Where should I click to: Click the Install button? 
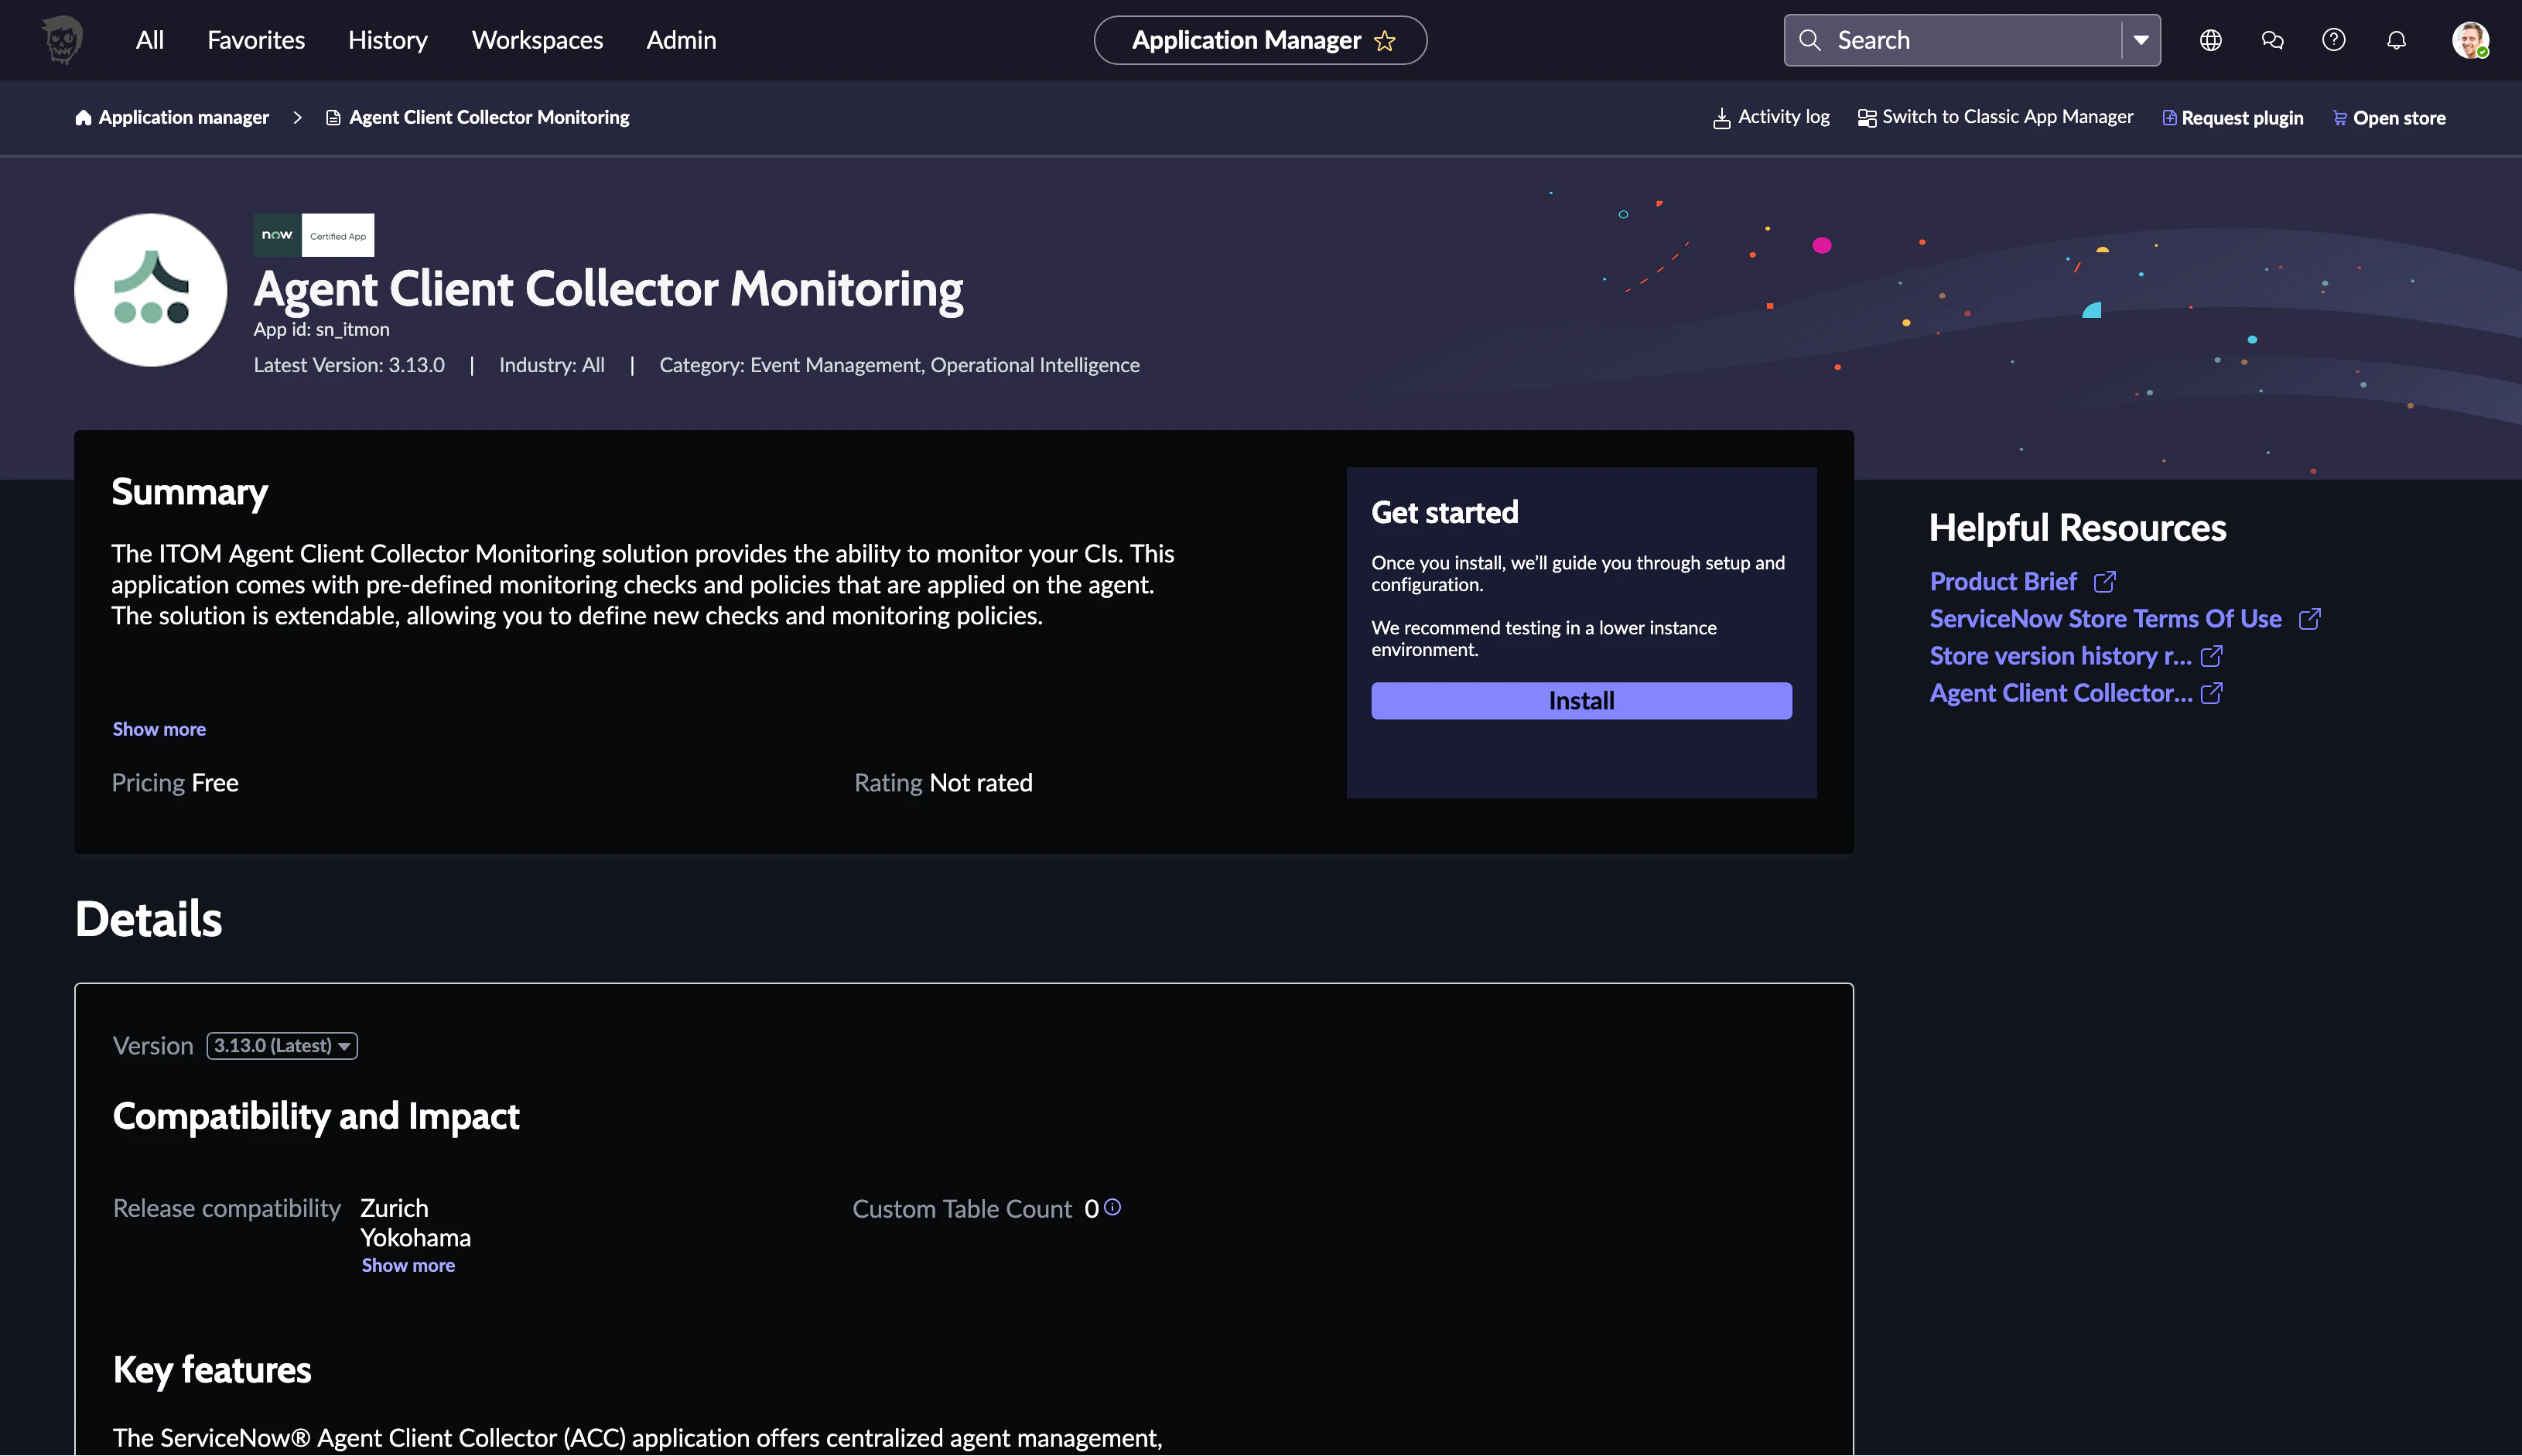point(1581,701)
